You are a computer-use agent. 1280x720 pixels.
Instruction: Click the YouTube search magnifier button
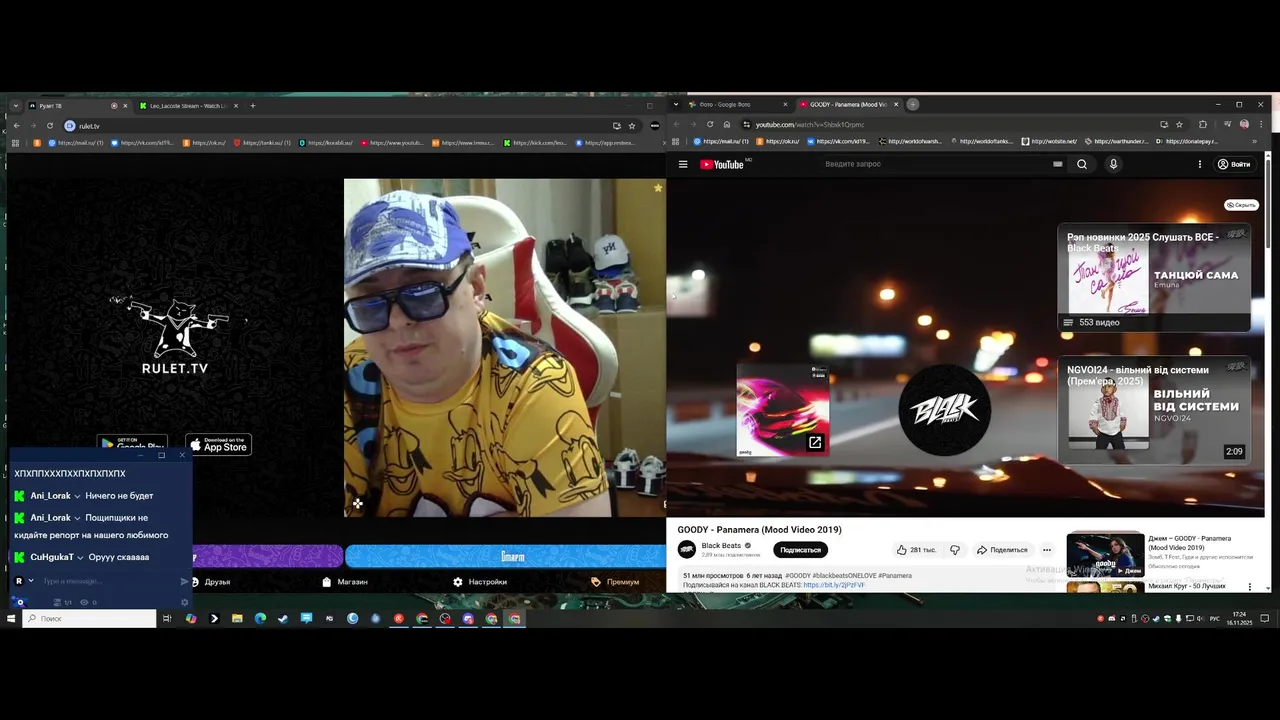point(1082,164)
